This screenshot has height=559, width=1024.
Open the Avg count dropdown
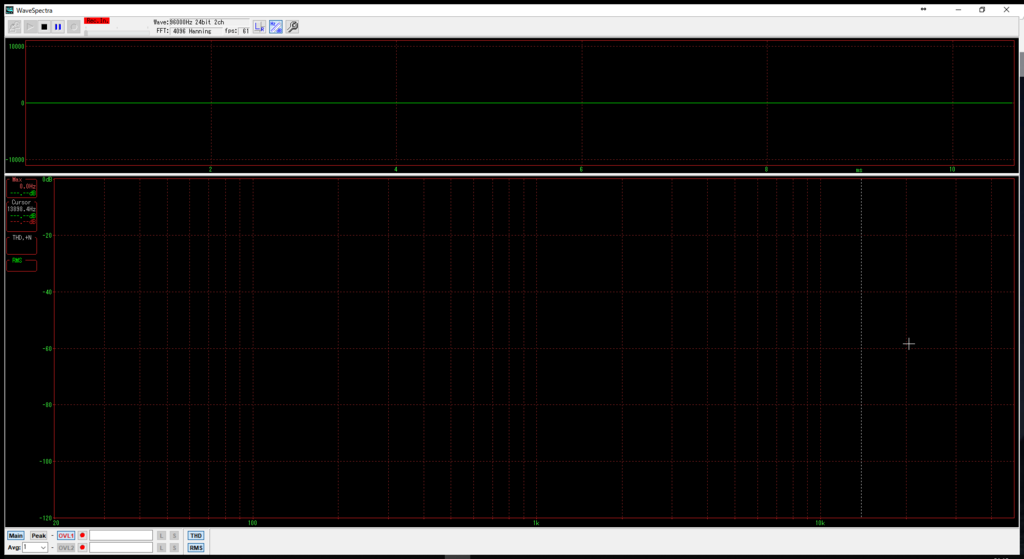pos(35,547)
